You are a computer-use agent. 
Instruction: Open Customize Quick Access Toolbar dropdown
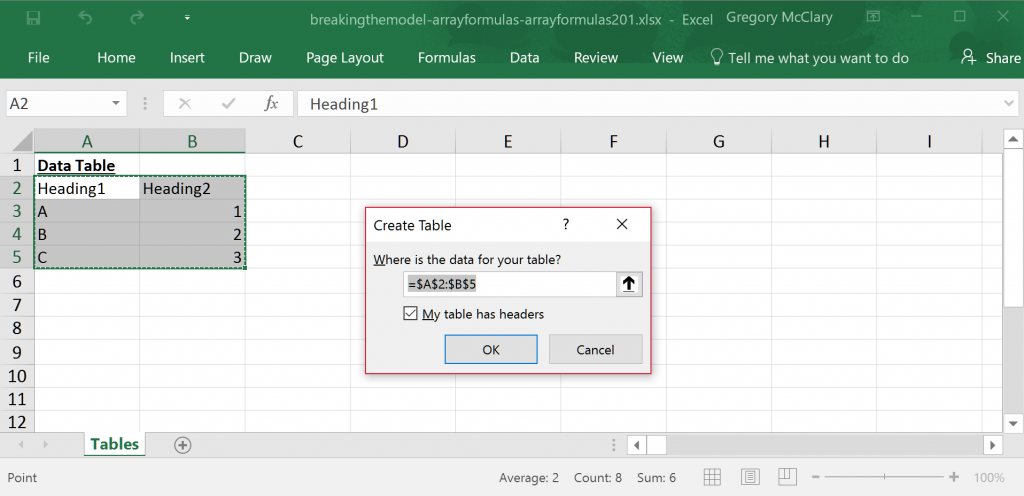point(187,18)
